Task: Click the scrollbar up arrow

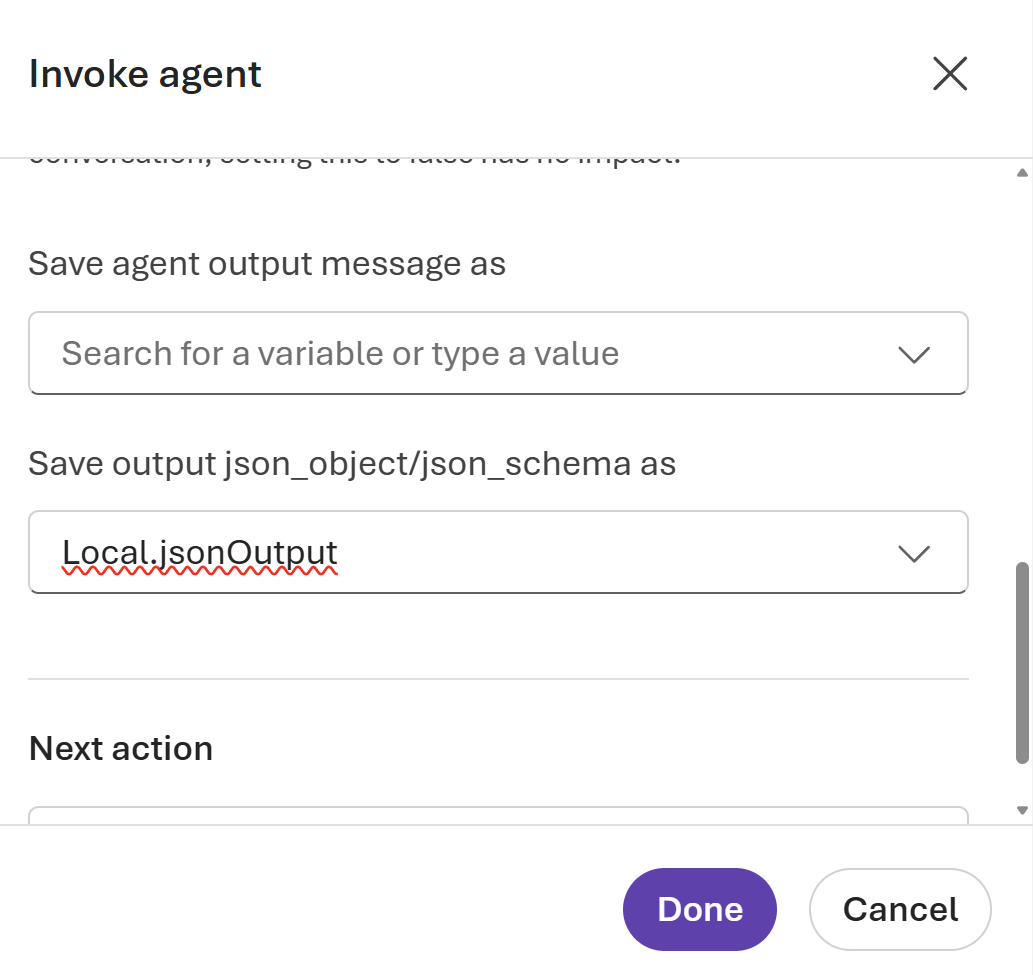Action: [x=1022, y=173]
